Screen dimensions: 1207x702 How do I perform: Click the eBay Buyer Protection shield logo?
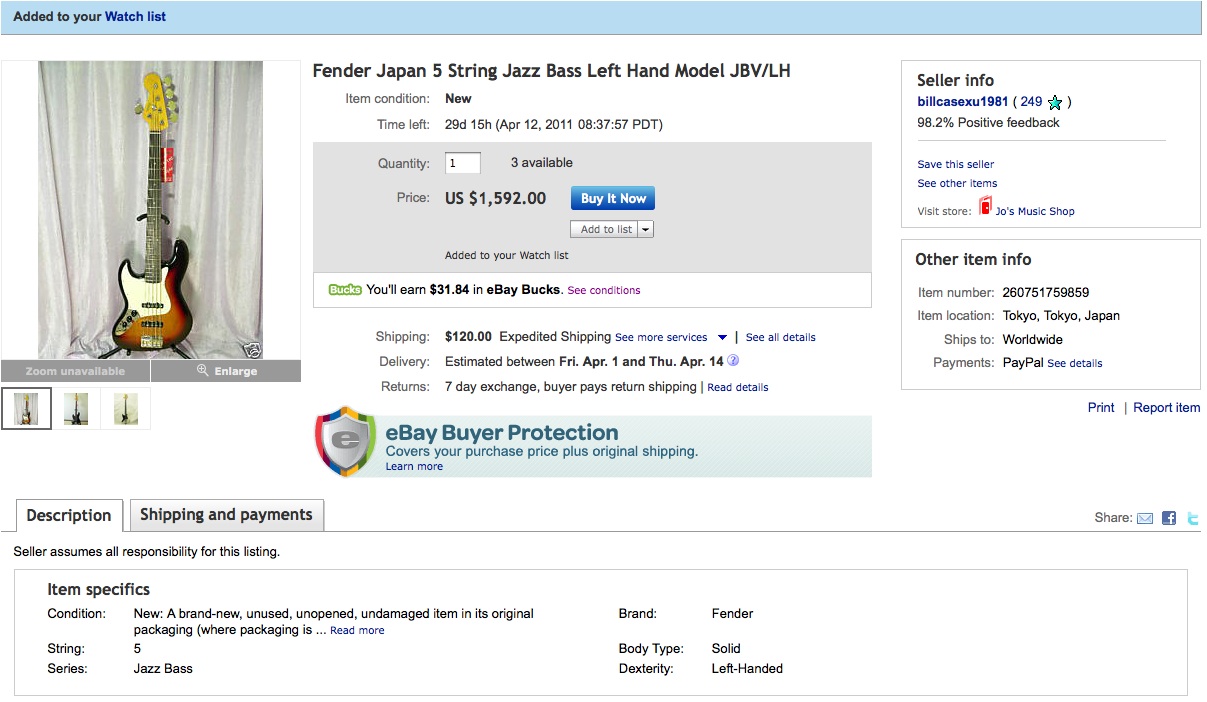click(x=346, y=441)
